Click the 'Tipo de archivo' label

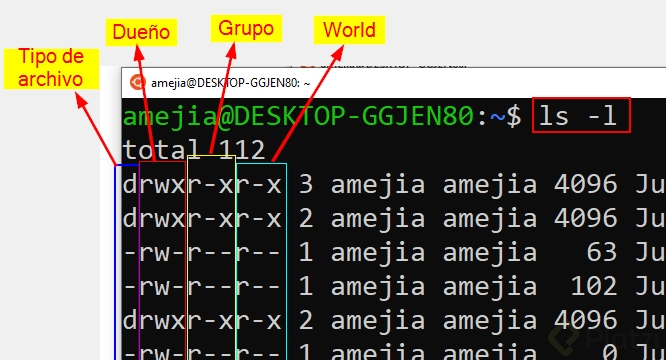click(x=51, y=68)
